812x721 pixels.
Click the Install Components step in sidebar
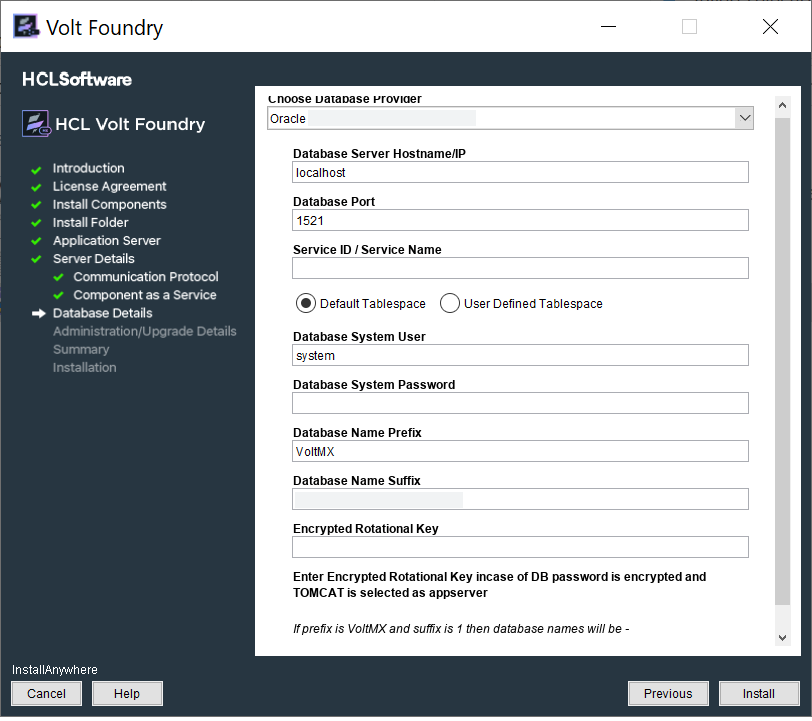click(x=109, y=205)
